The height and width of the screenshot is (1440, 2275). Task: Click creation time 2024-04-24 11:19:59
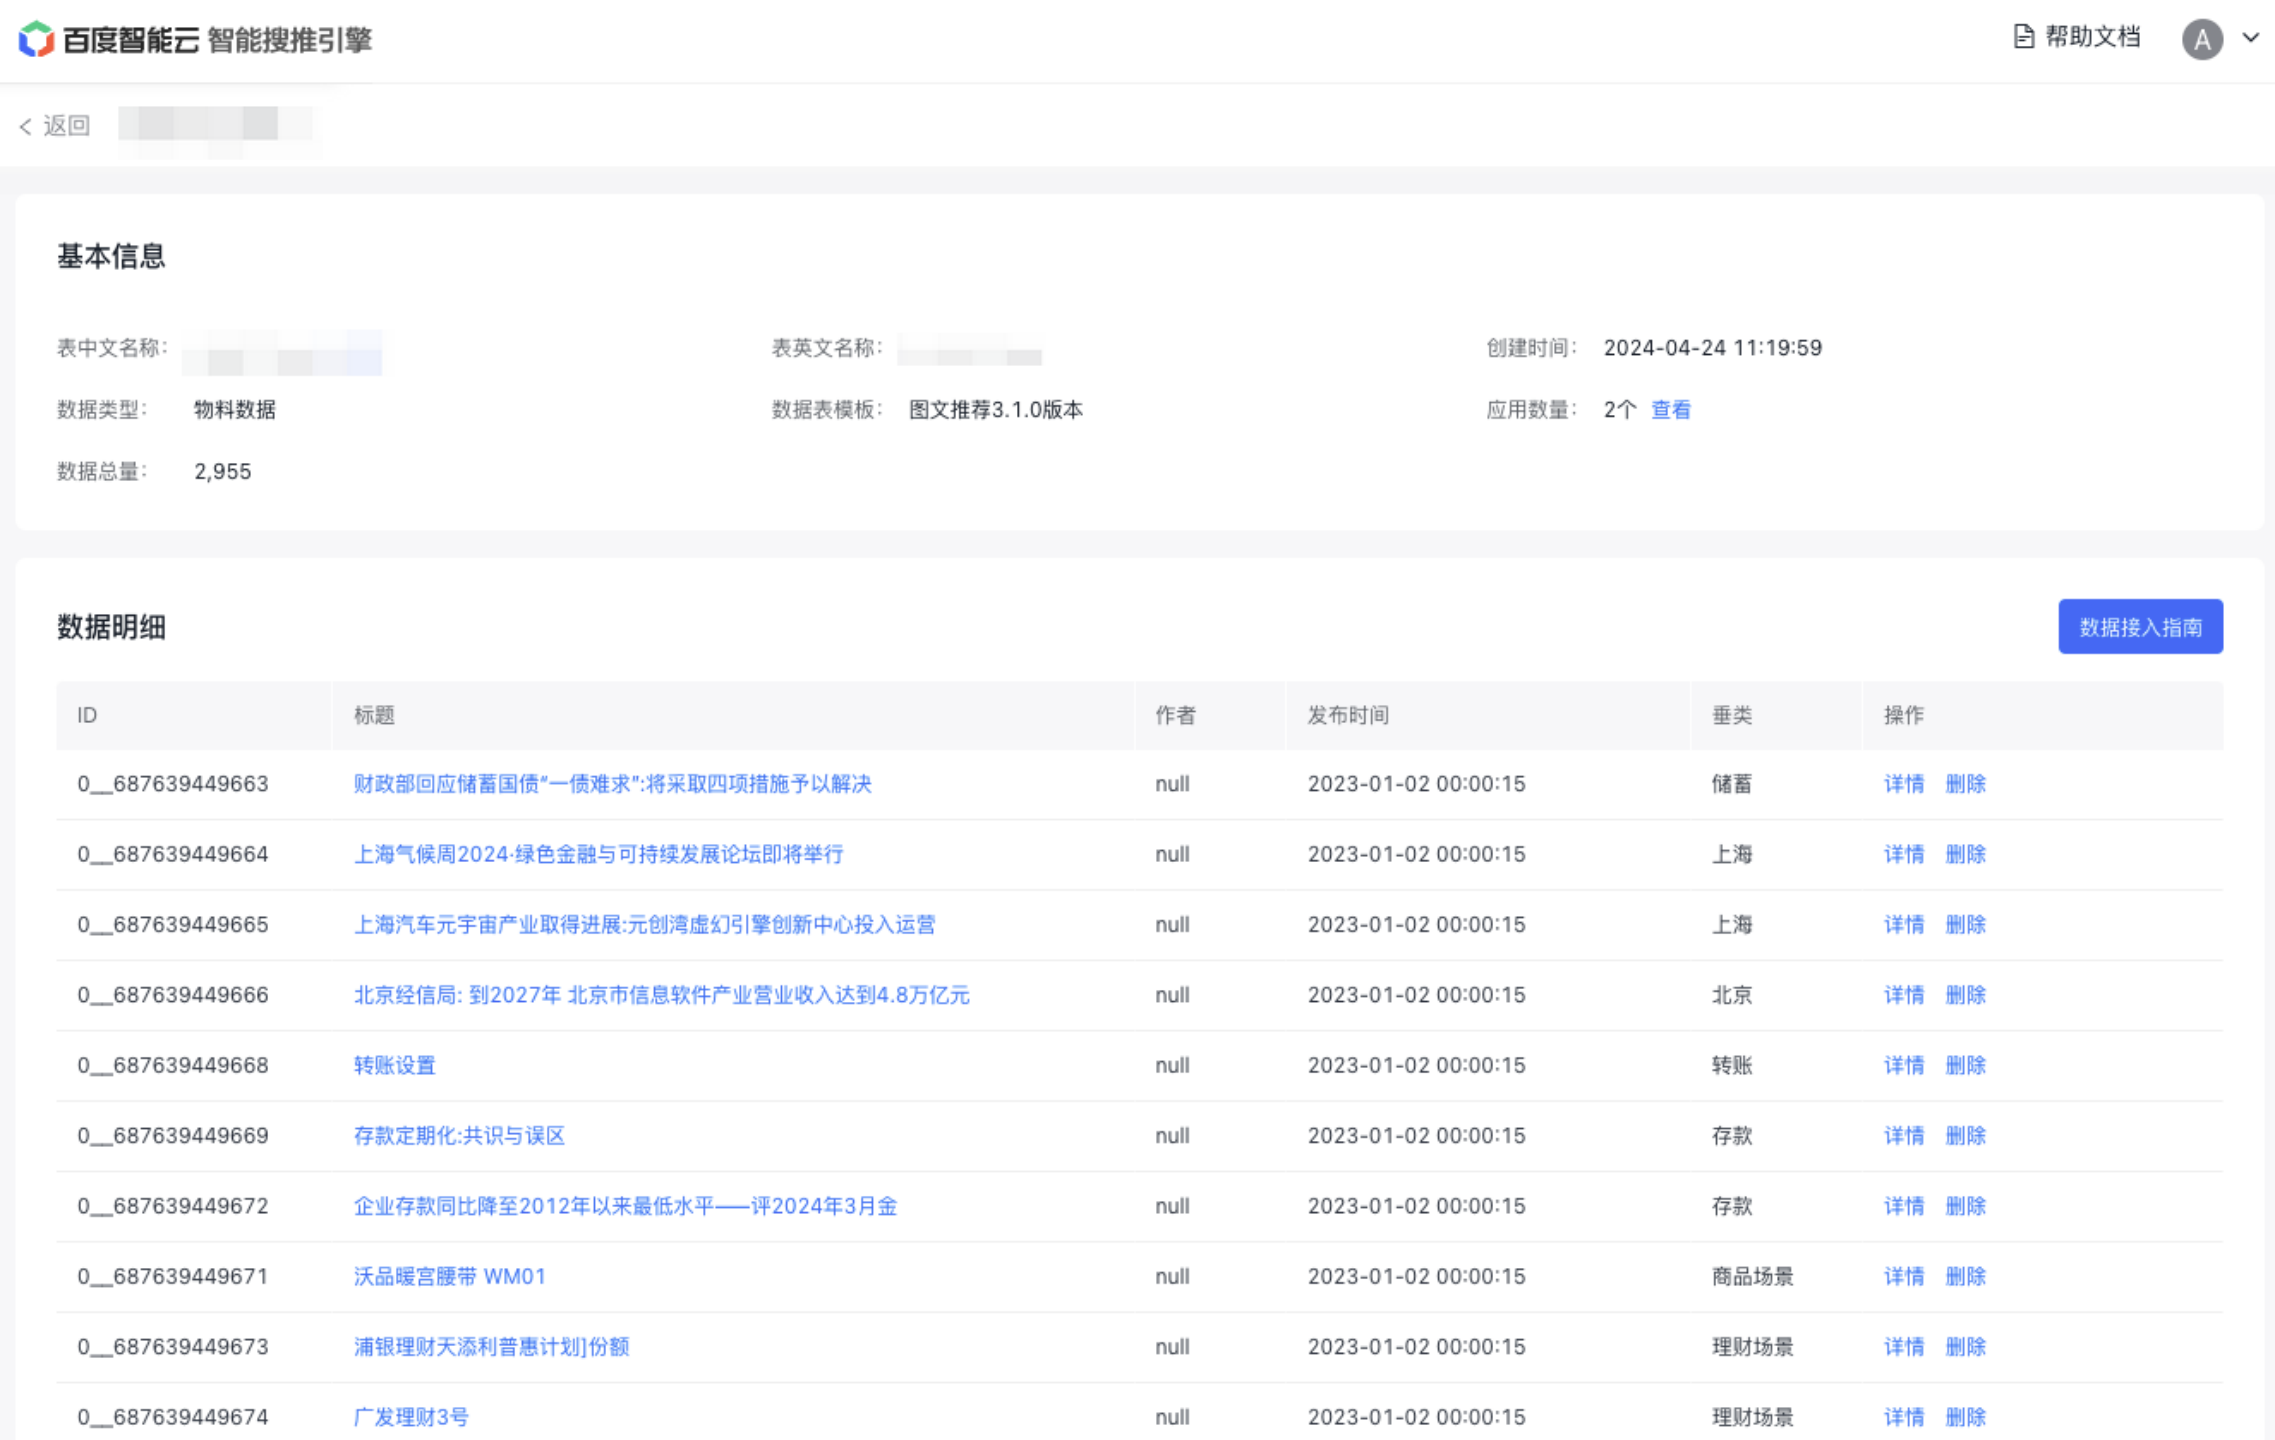tap(1712, 348)
